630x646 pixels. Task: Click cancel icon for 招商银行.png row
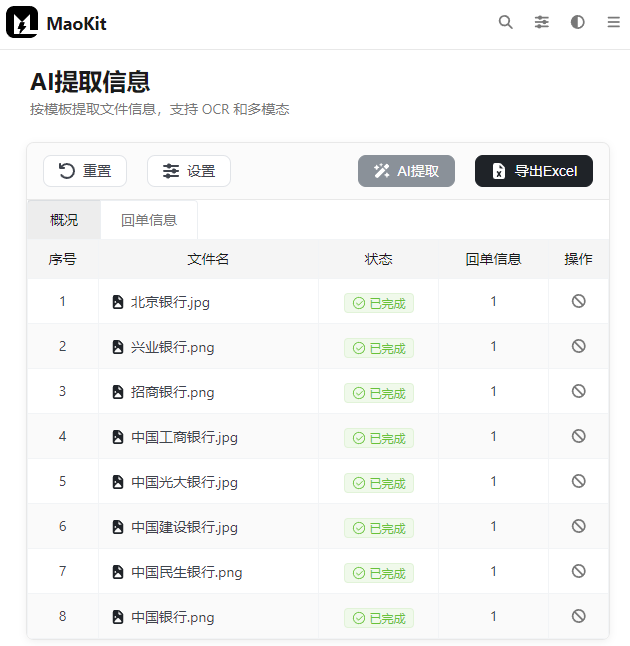click(x=578, y=391)
